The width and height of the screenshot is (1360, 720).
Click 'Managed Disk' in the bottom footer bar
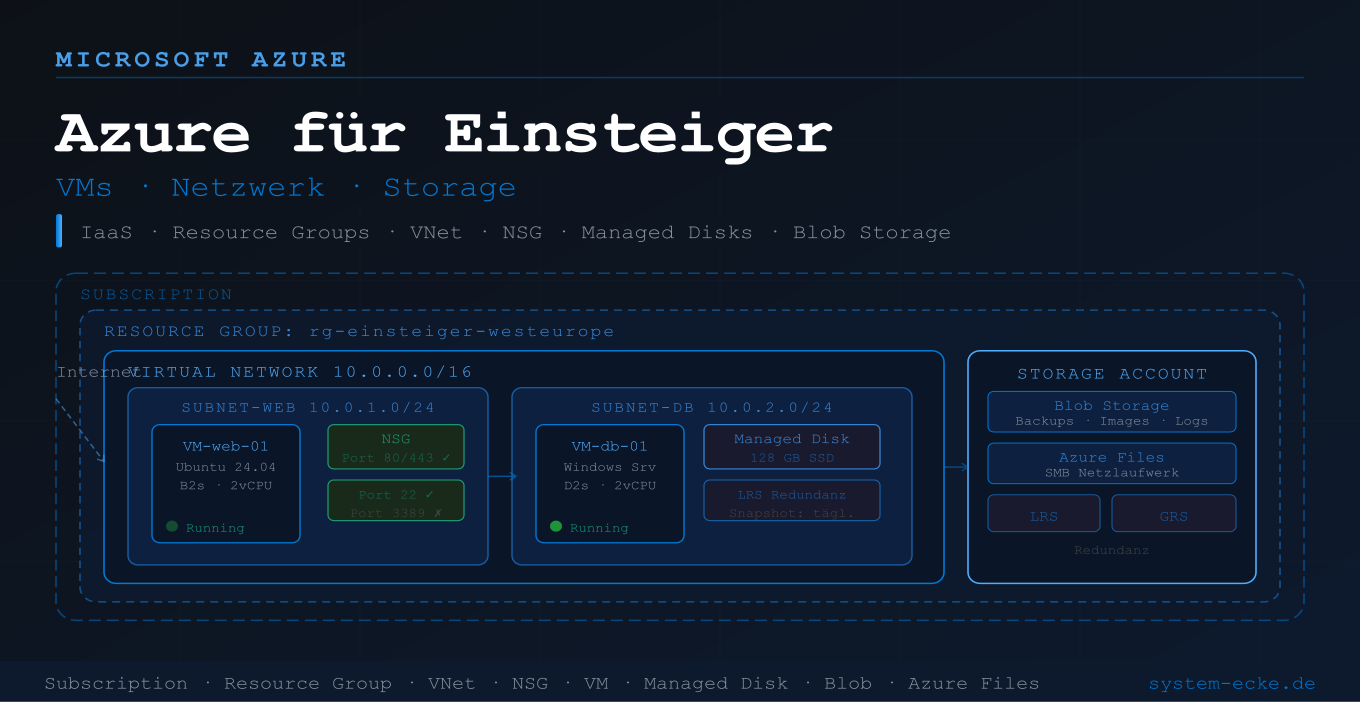click(716, 684)
